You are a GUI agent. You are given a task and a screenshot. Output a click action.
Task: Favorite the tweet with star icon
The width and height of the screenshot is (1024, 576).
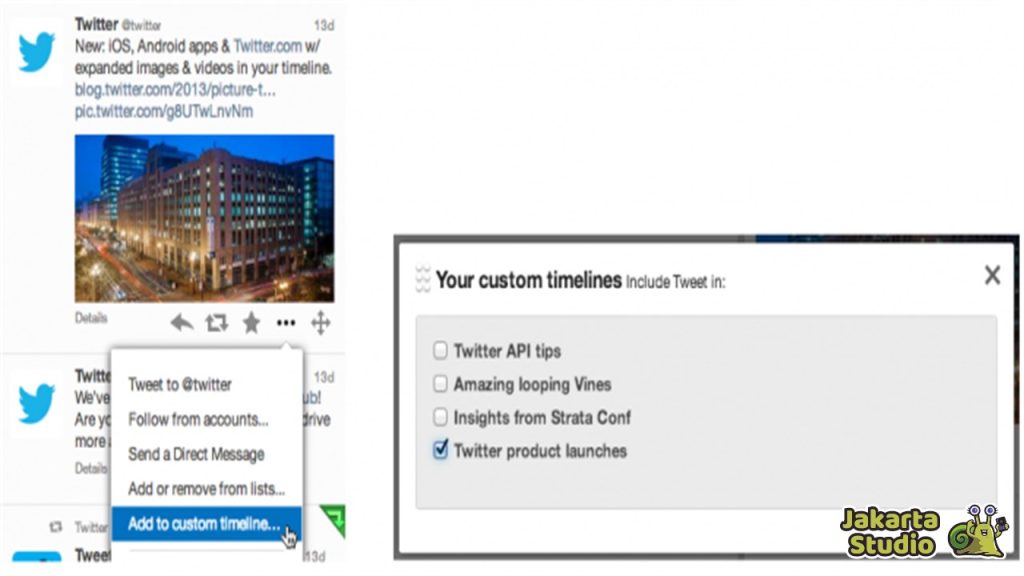(x=251, y=323)
